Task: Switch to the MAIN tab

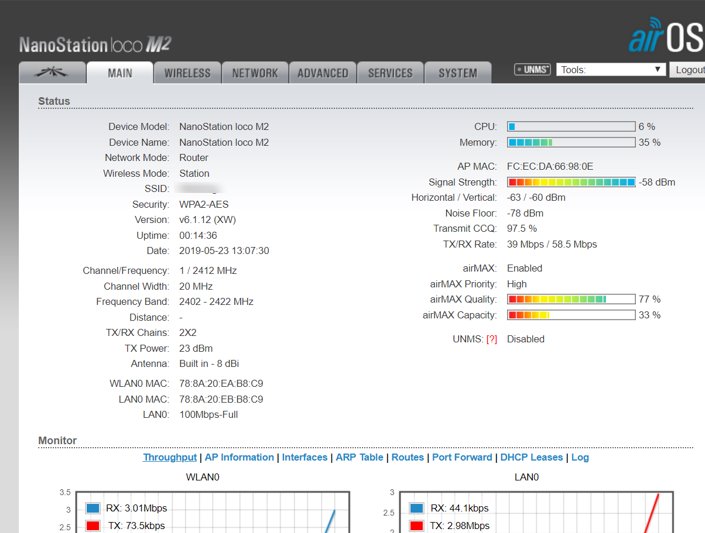Action: tap(120, 73)
